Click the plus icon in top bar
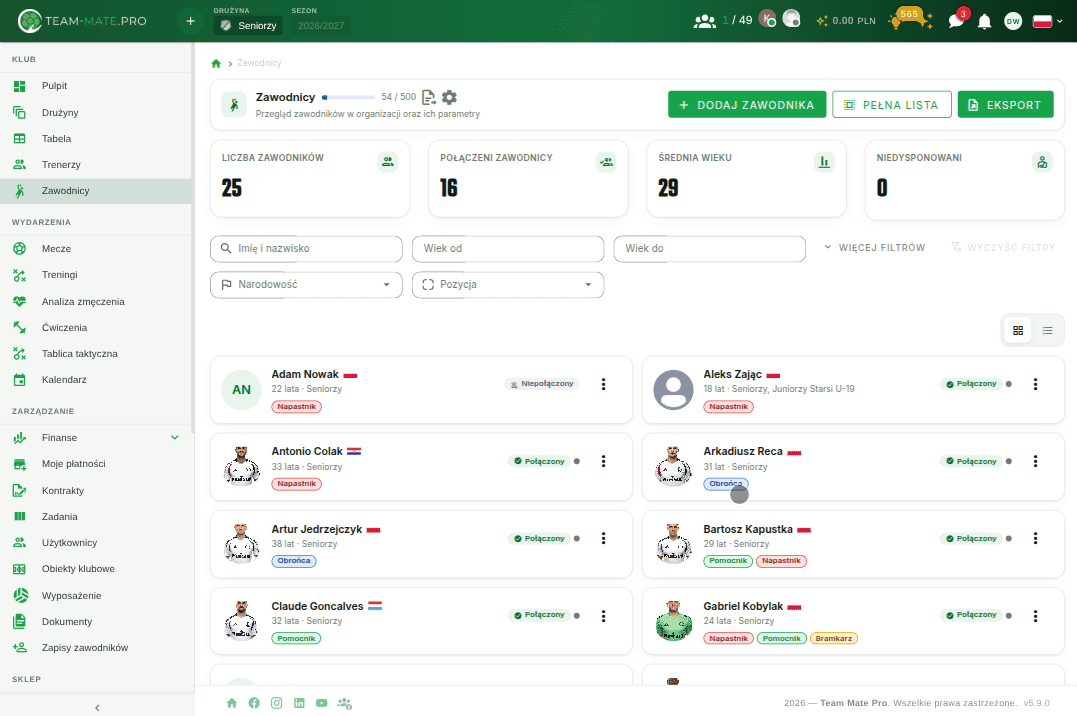 coord(190,21)
